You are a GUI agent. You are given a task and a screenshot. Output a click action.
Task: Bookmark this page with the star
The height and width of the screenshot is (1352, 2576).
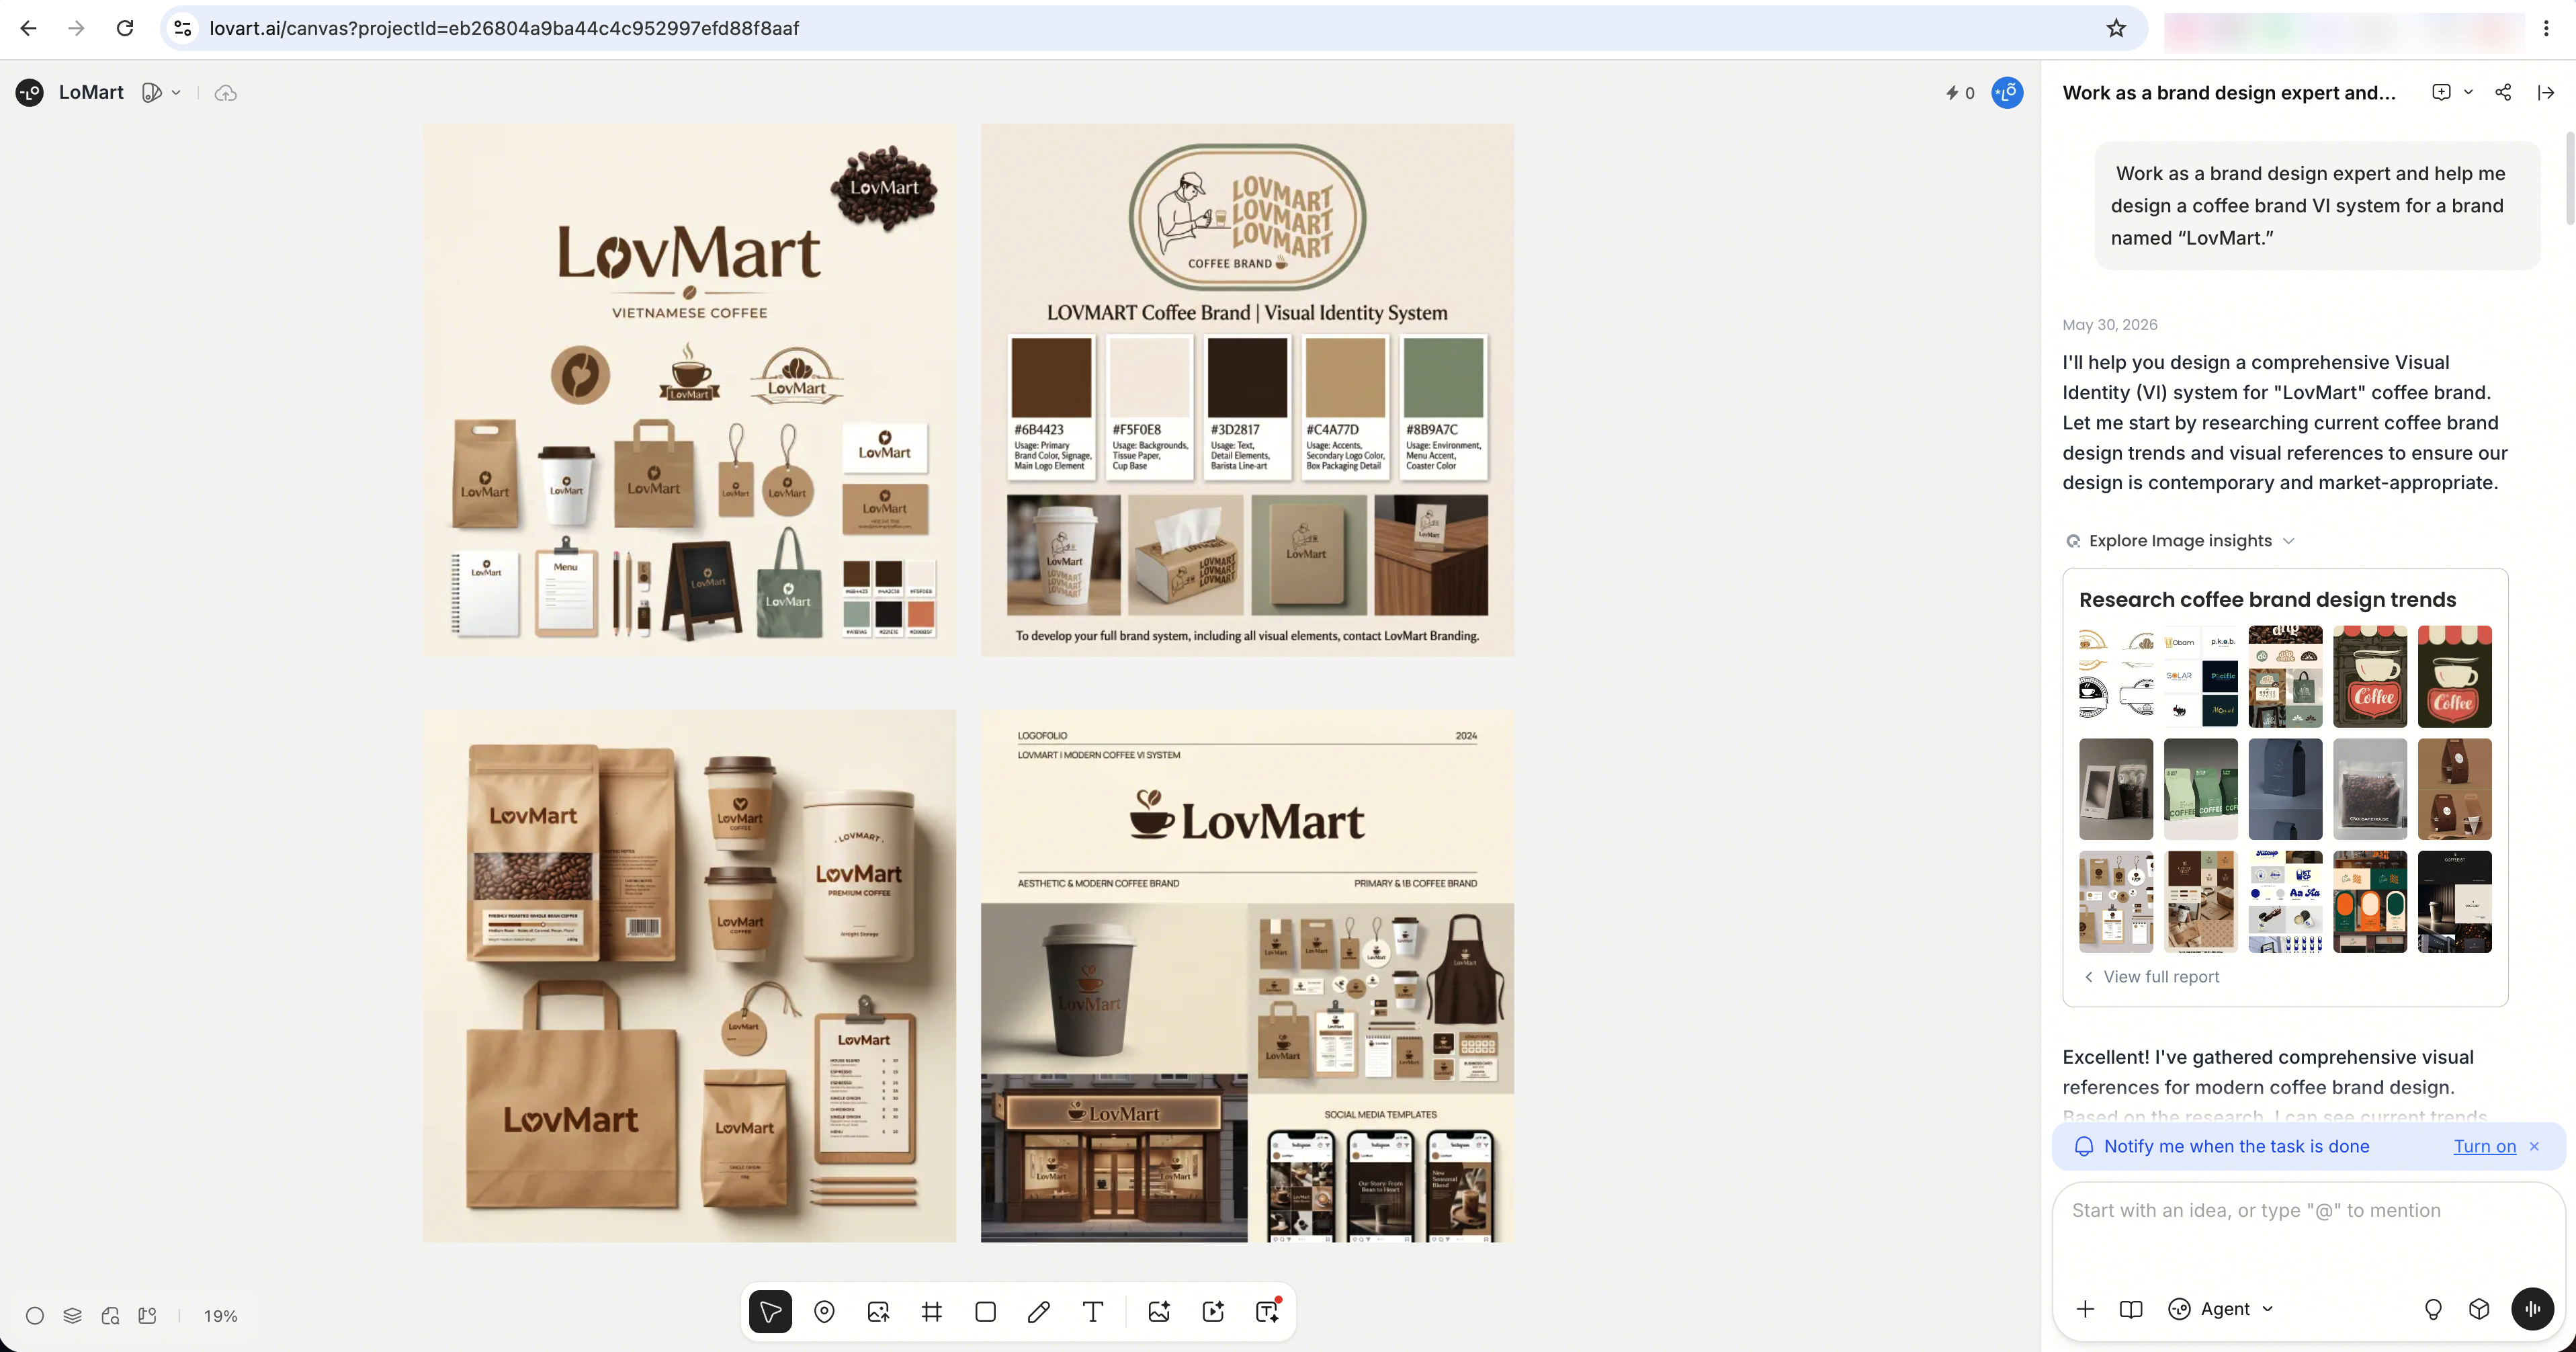point(2116,28)
